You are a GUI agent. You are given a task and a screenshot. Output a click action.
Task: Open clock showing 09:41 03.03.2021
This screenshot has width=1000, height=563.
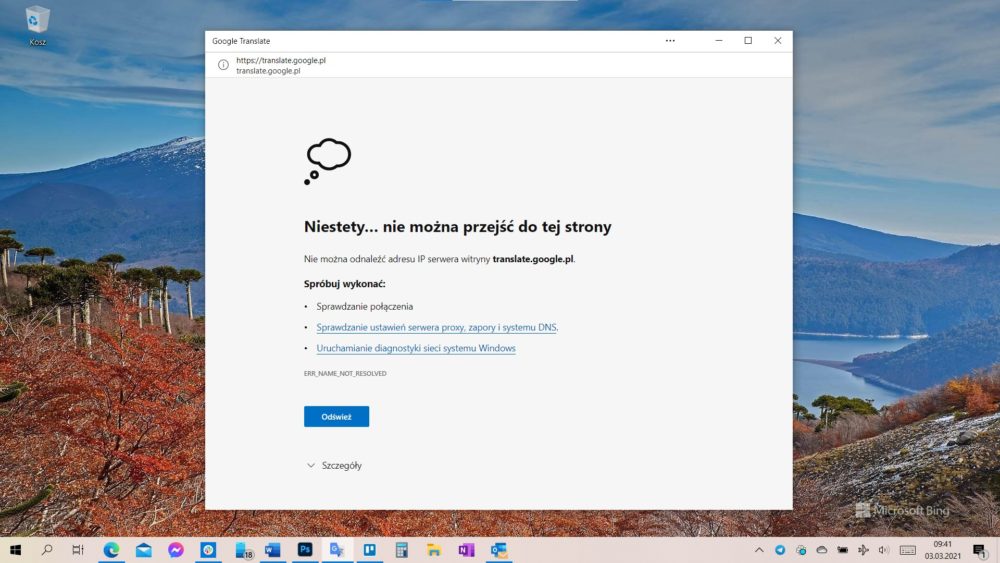[x=943, y=550]
